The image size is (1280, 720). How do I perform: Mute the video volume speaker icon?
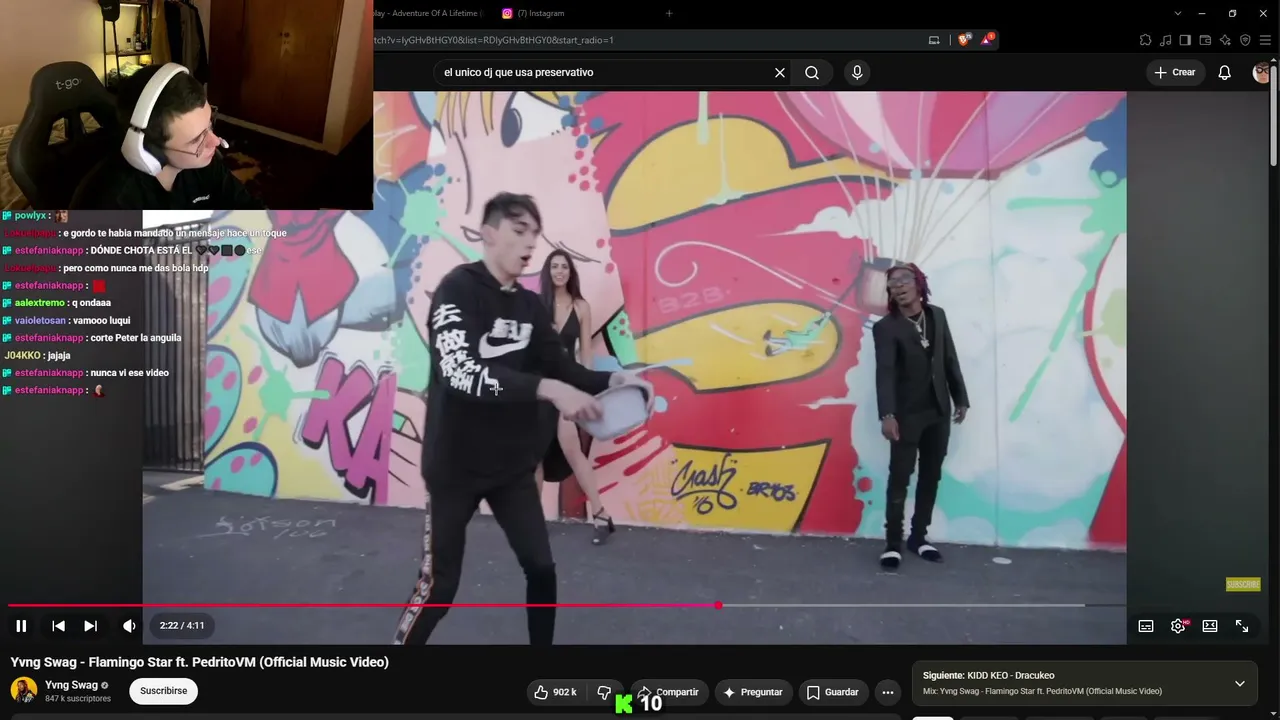(x=129, y=626)
